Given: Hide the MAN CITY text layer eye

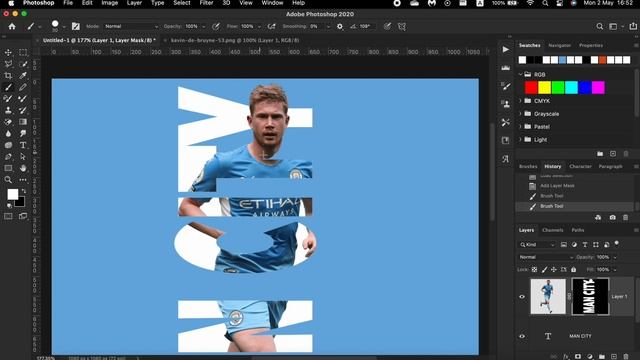Looking at the screenshot, I should pos(522,336).
